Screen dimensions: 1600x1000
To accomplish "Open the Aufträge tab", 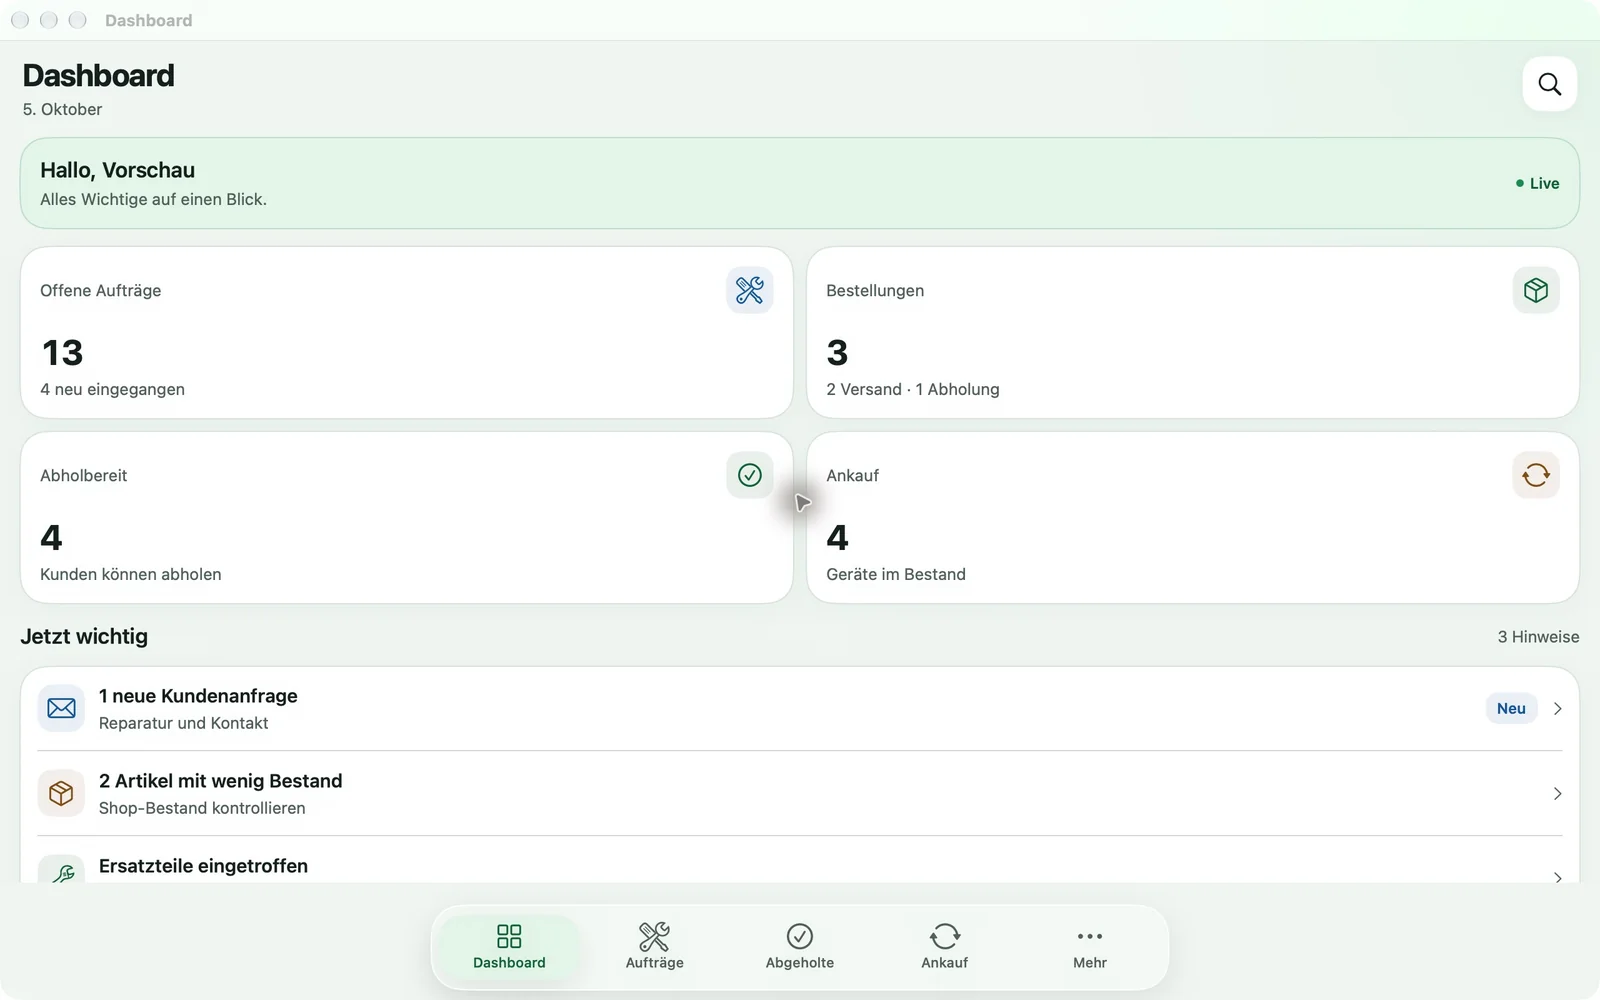I will [x=654, y=947].
